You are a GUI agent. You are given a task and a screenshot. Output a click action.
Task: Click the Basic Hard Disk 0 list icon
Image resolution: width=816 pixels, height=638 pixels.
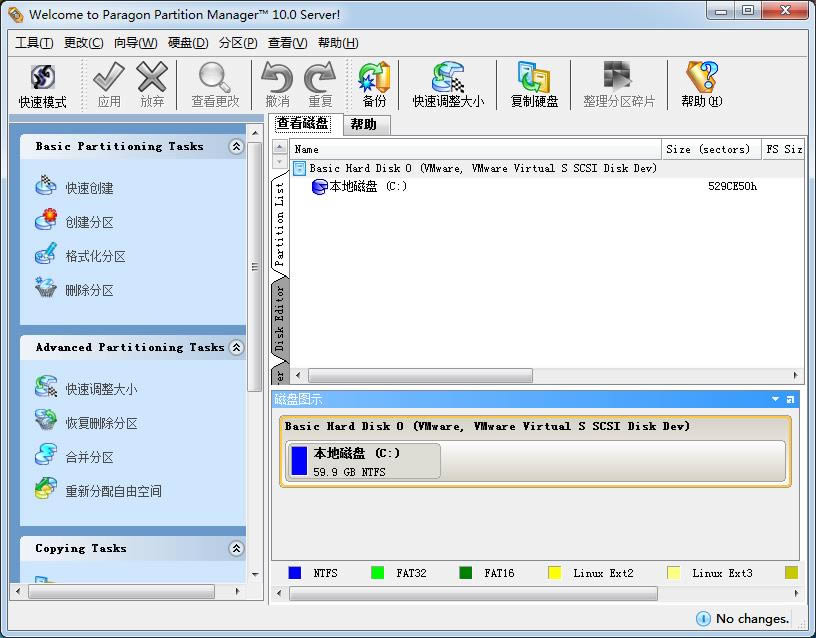point(299,168)
